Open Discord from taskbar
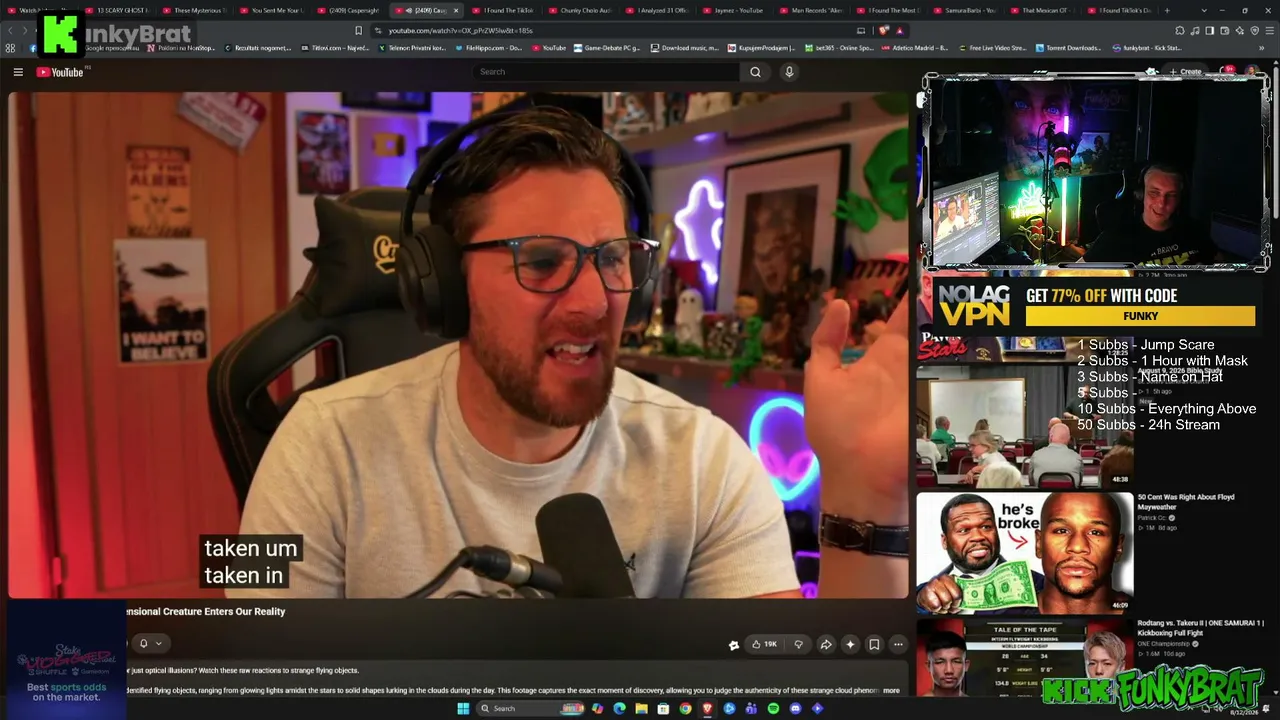Screen dimensions: 1280x720 pyautogui.click(x=795, y=709)
